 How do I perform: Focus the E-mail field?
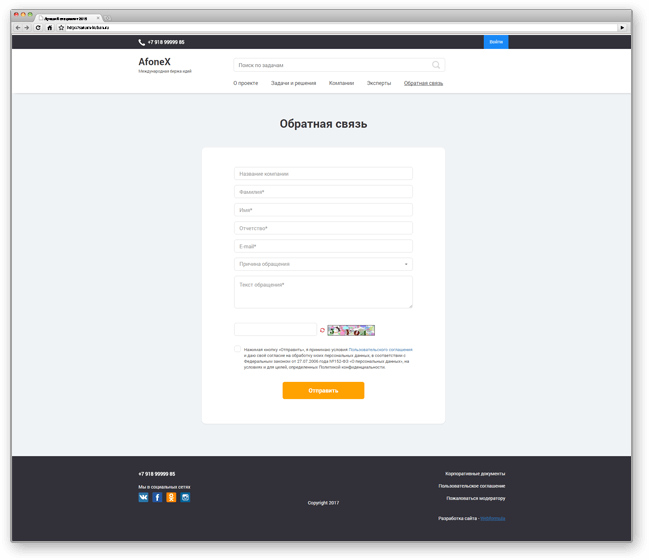(x=323, y=246)
